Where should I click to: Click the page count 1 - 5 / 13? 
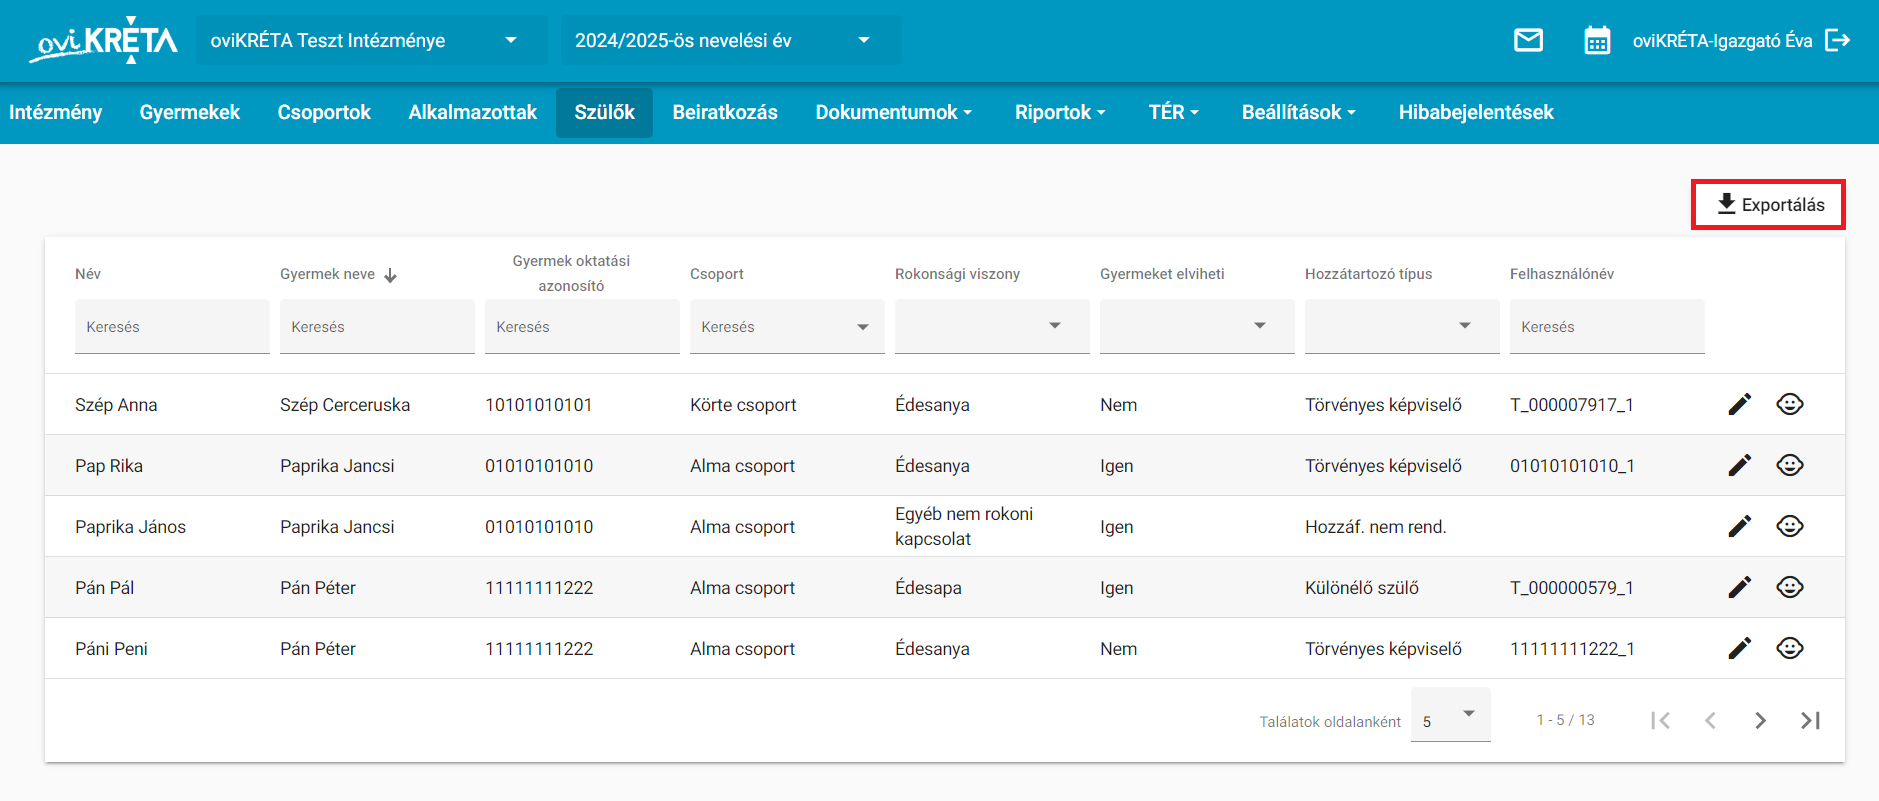coord(1566,720)
